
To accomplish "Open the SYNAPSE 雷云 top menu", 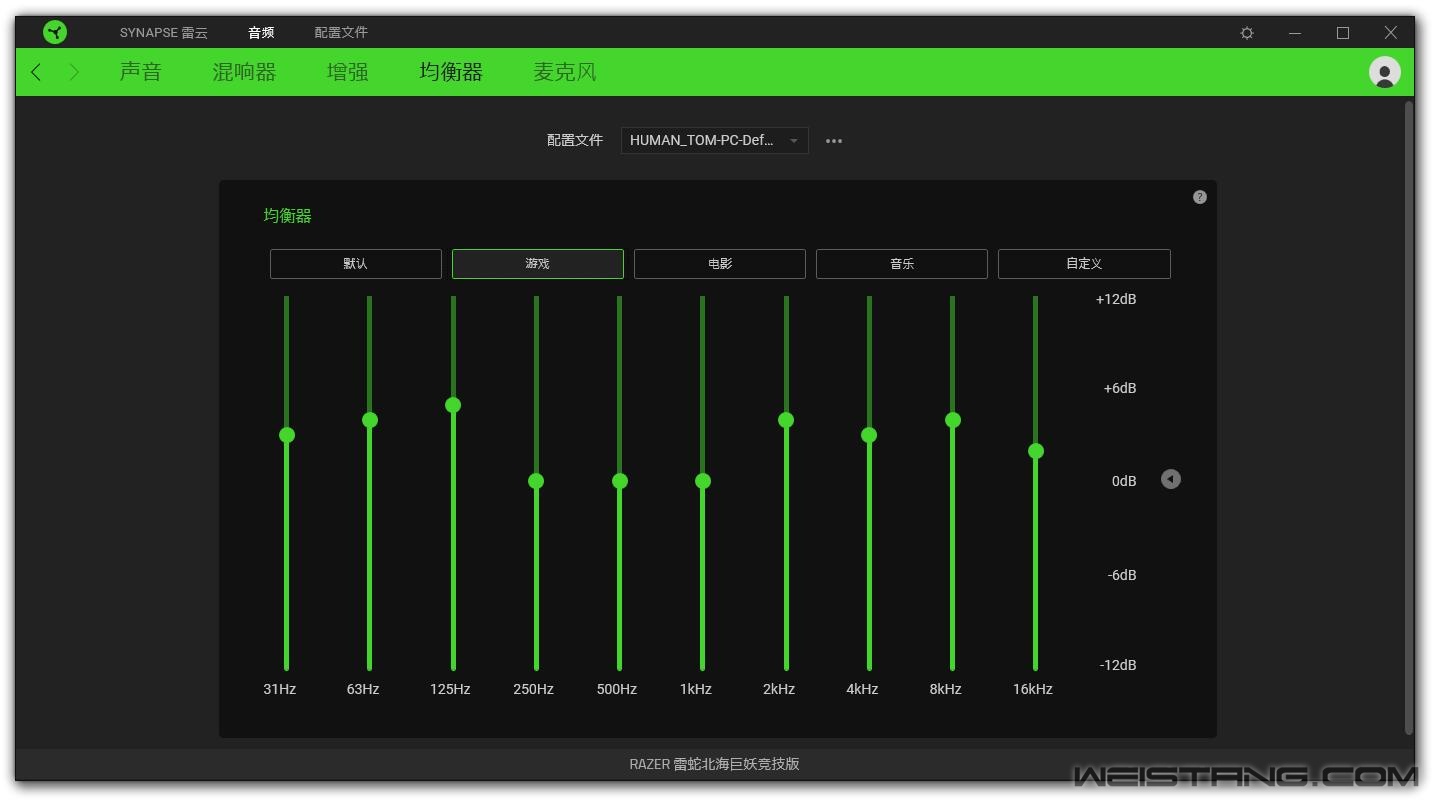I will pos(164,33).
